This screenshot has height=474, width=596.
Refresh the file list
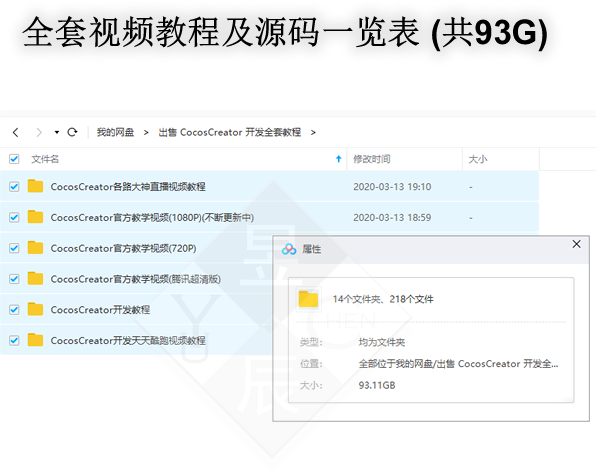(x=72, y=132)
